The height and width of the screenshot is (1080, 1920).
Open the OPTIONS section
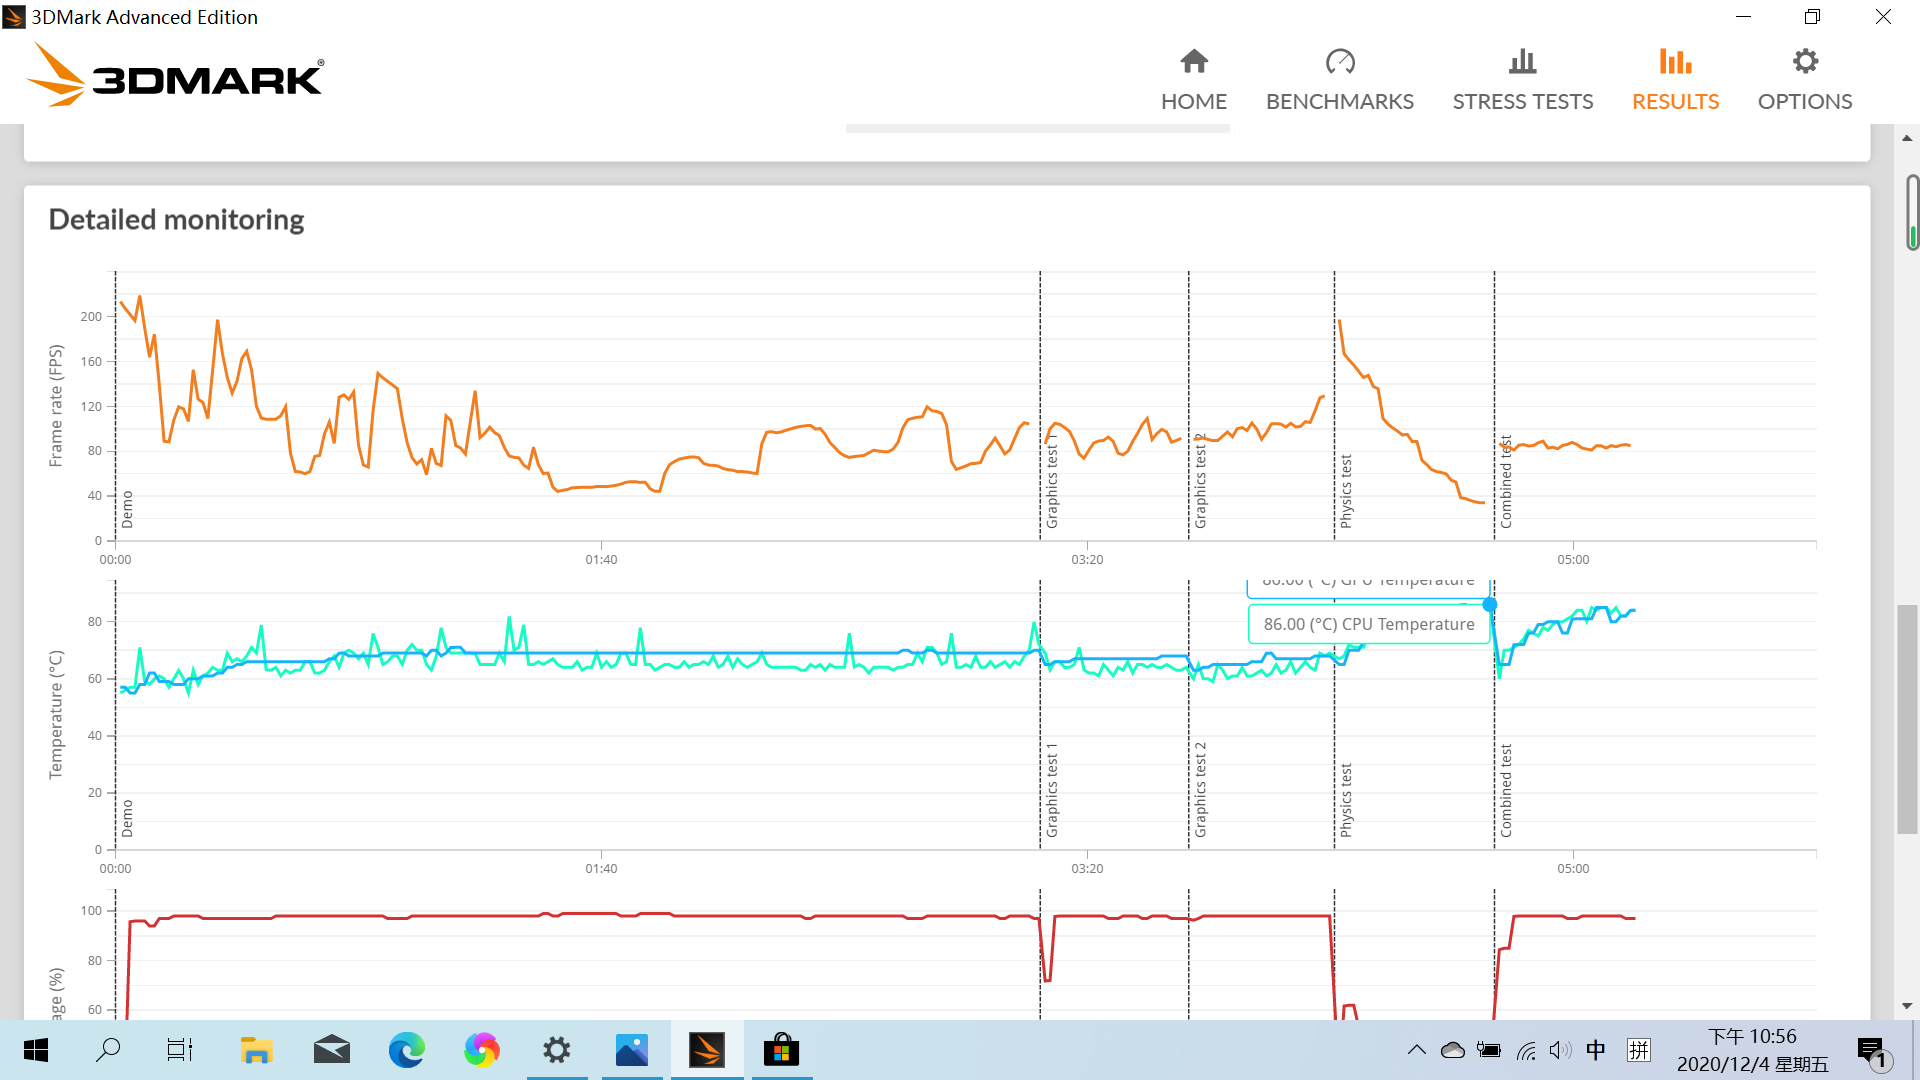click(1804, 80)
